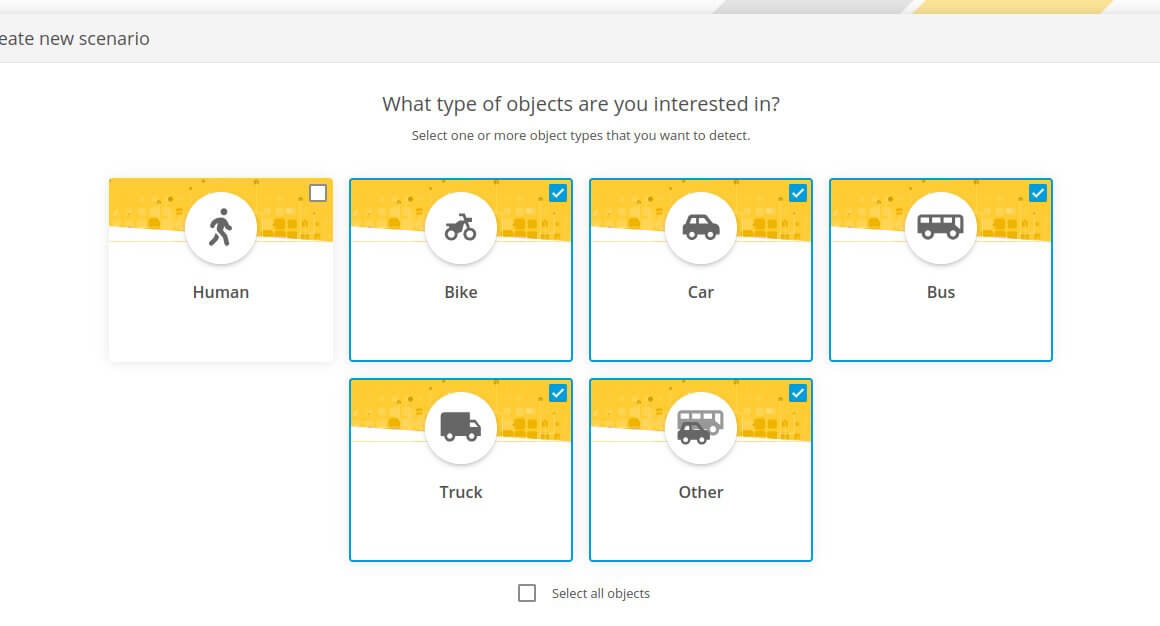Screen dimensions: 1160x626
Task: Click the Car card label text
Action: coord(701,292)
